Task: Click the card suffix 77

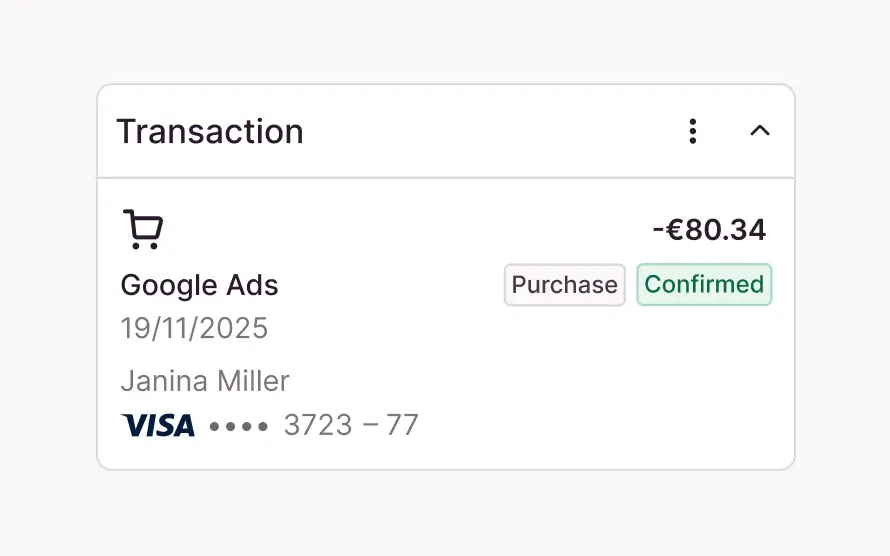Action: click(402, 426)
